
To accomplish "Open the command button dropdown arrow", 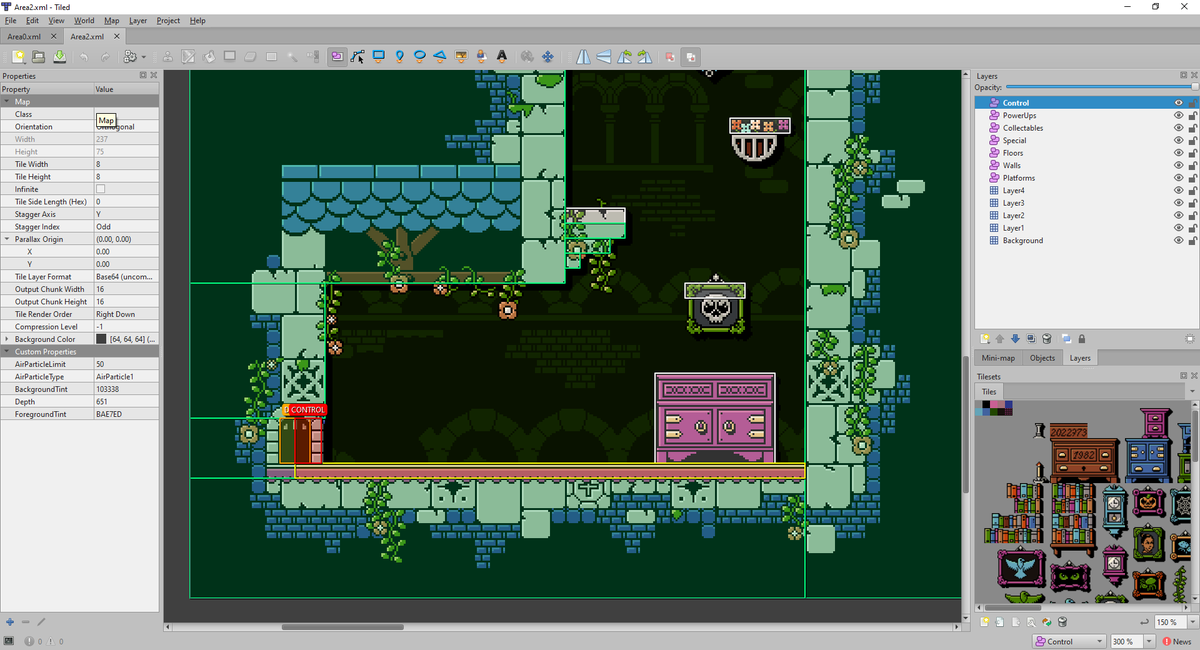I will pos(143,56).
